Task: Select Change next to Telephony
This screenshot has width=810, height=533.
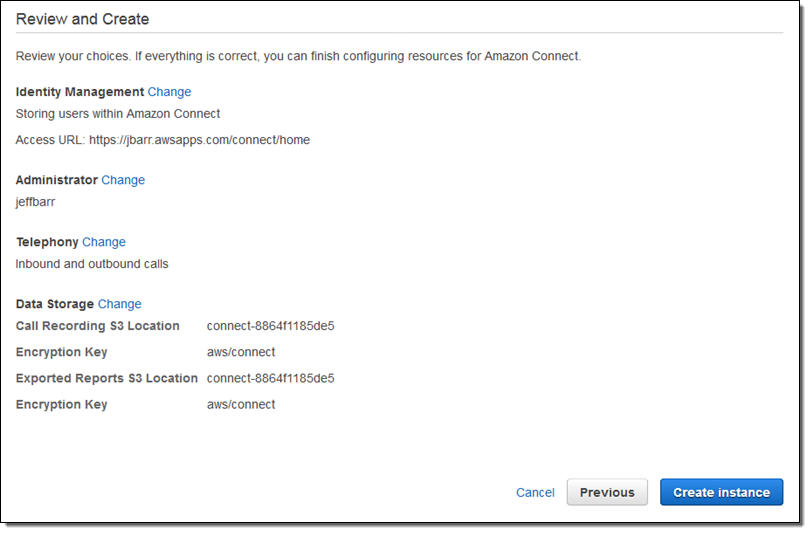Action: coord(104,242)
